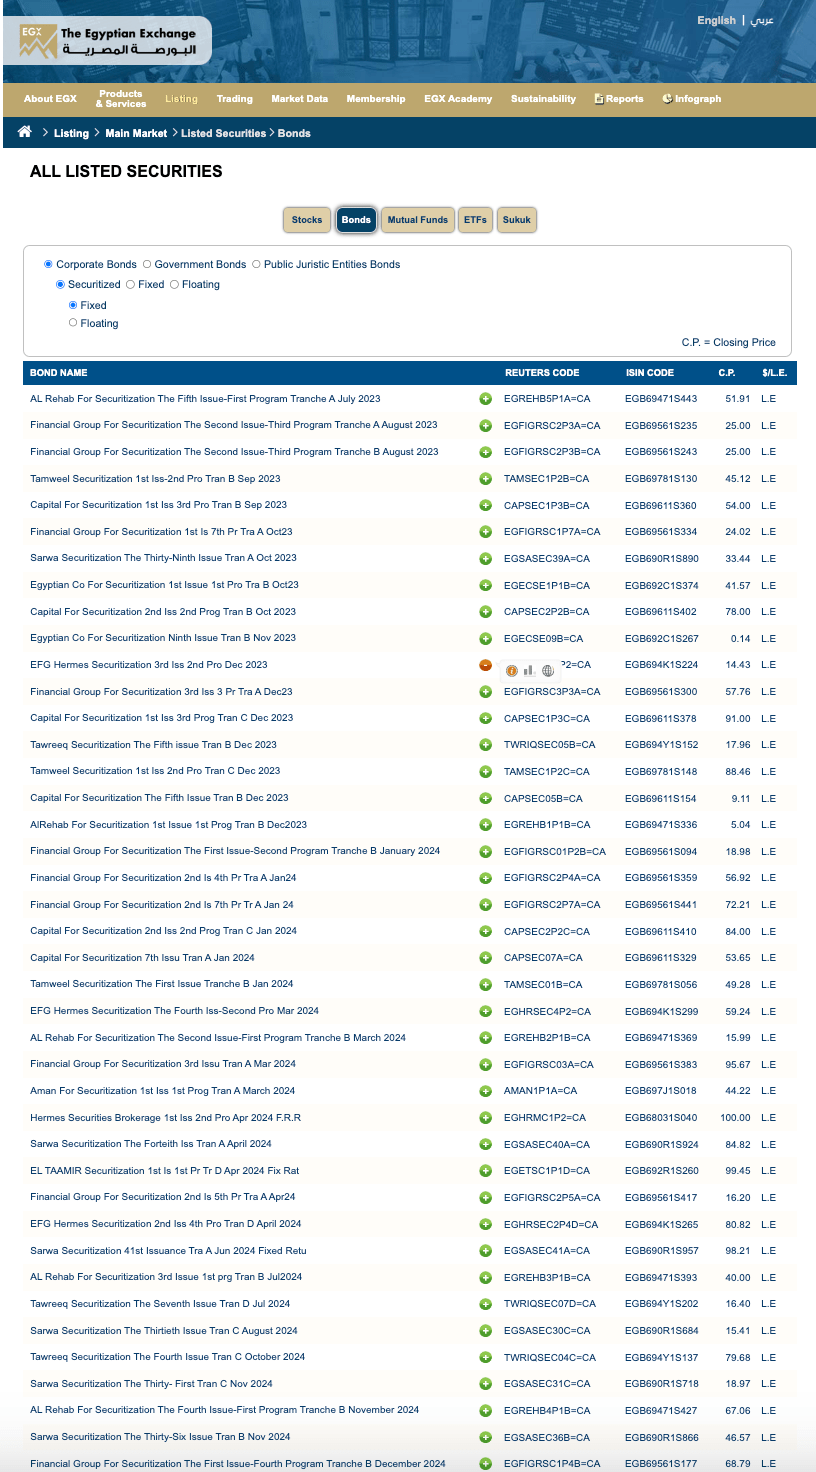The height and width of the screenshot is (1472, 816).
Task: Select Public Juristic Entities Bonds option
Action: [x=256, y=265]
